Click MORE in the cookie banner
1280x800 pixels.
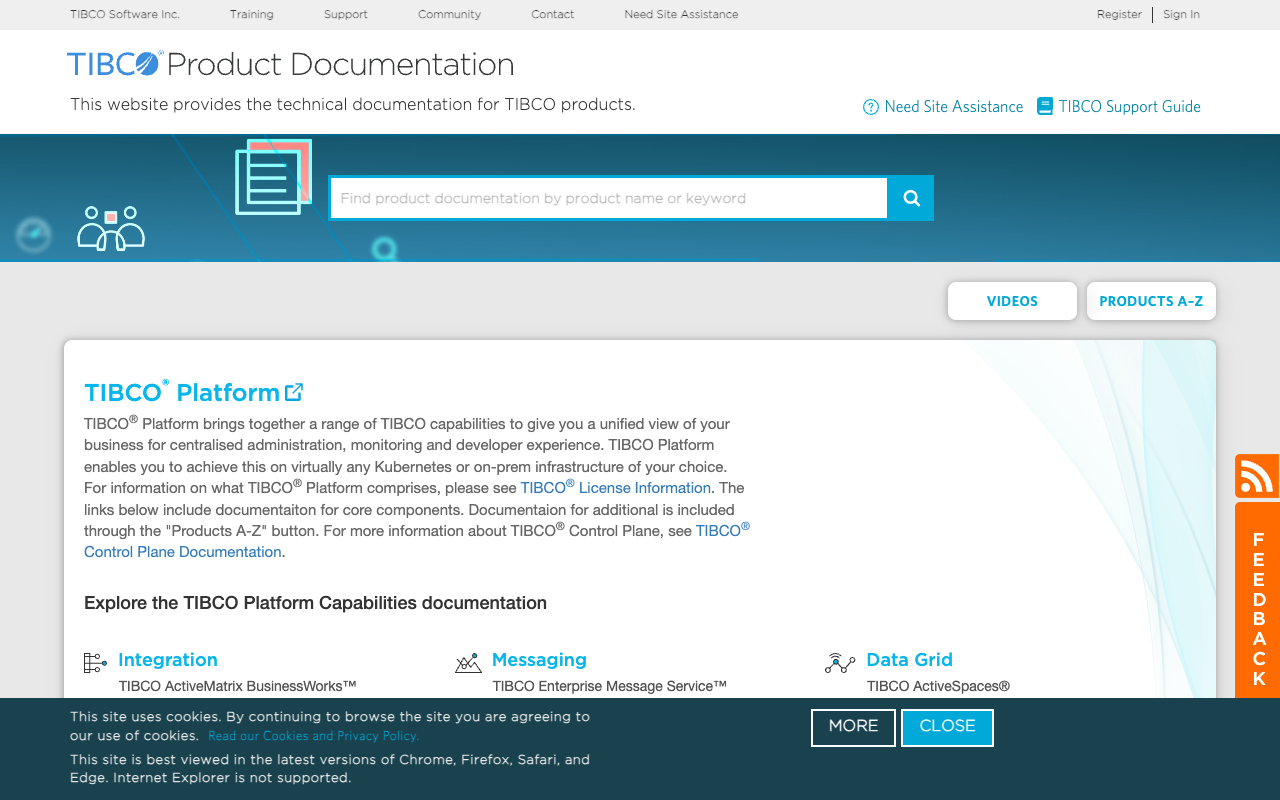tap(853, 727)
